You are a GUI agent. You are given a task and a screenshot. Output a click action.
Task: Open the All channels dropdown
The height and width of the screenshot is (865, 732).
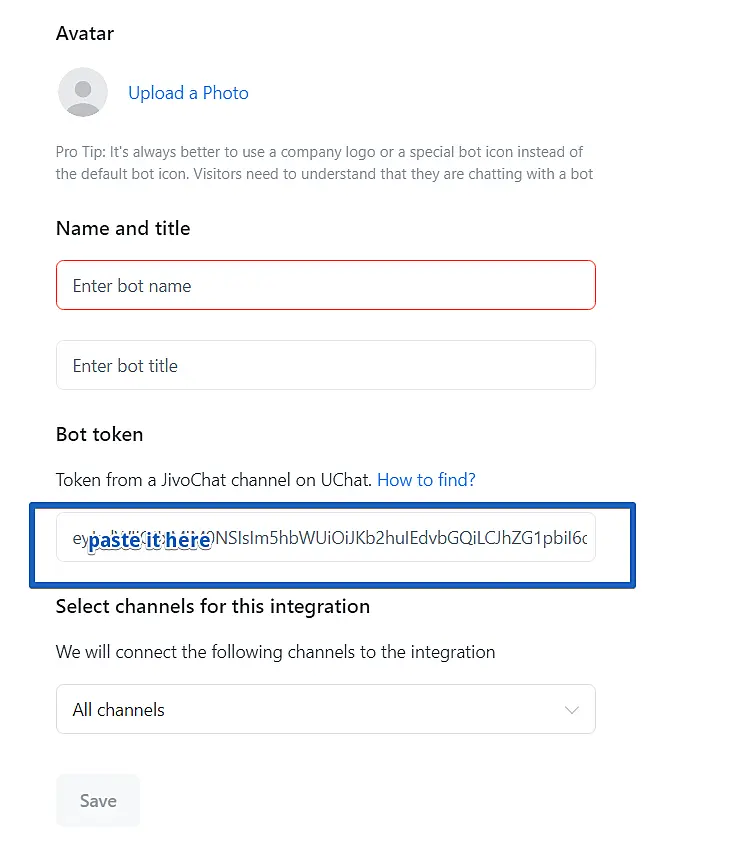tap(325, 710)
